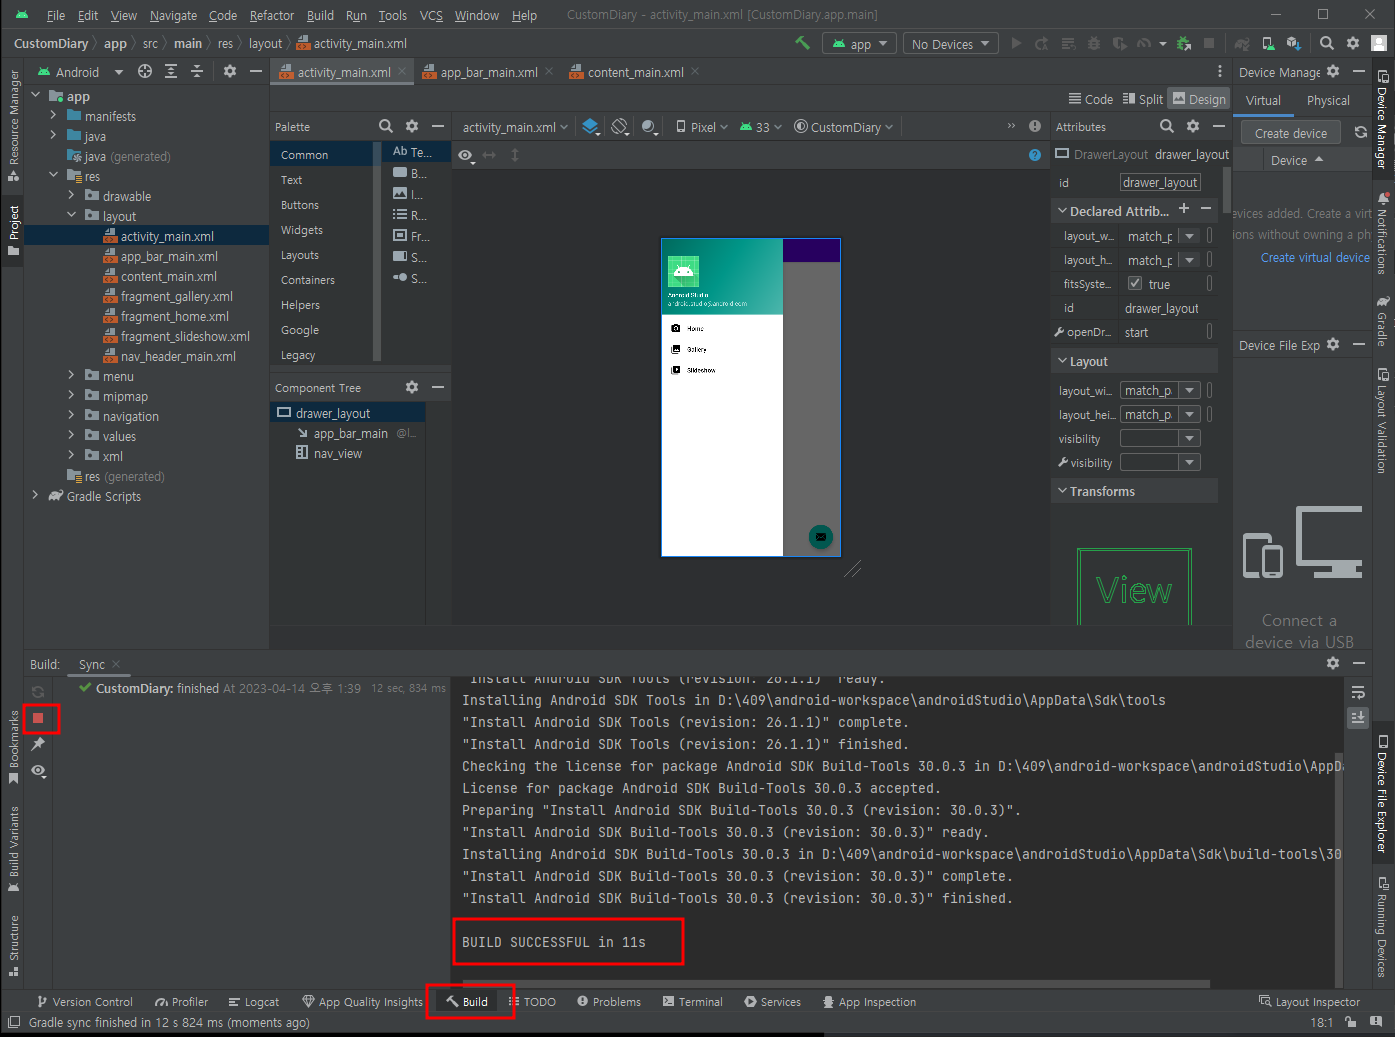This screenshot has width=1395, height=1037.
Task: Select the Widgets palette category
Action: click(302, 230)
